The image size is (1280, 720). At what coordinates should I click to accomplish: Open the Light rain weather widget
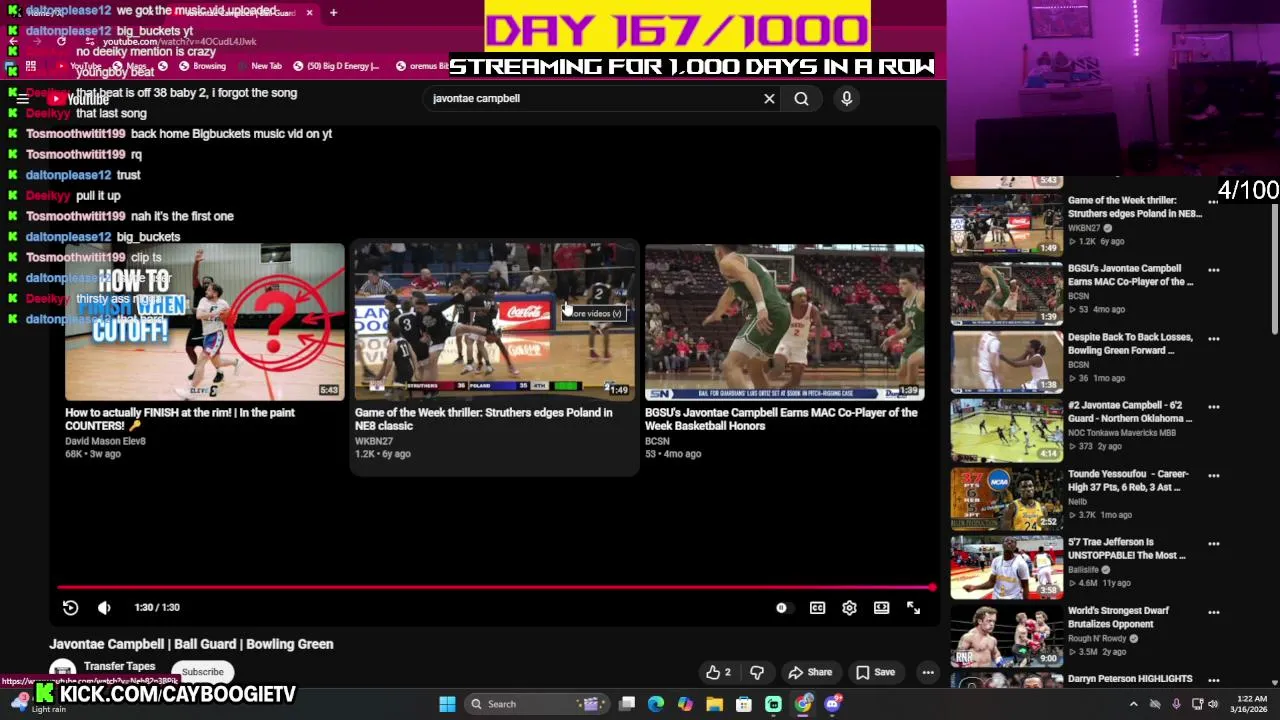tap(40, 704)
